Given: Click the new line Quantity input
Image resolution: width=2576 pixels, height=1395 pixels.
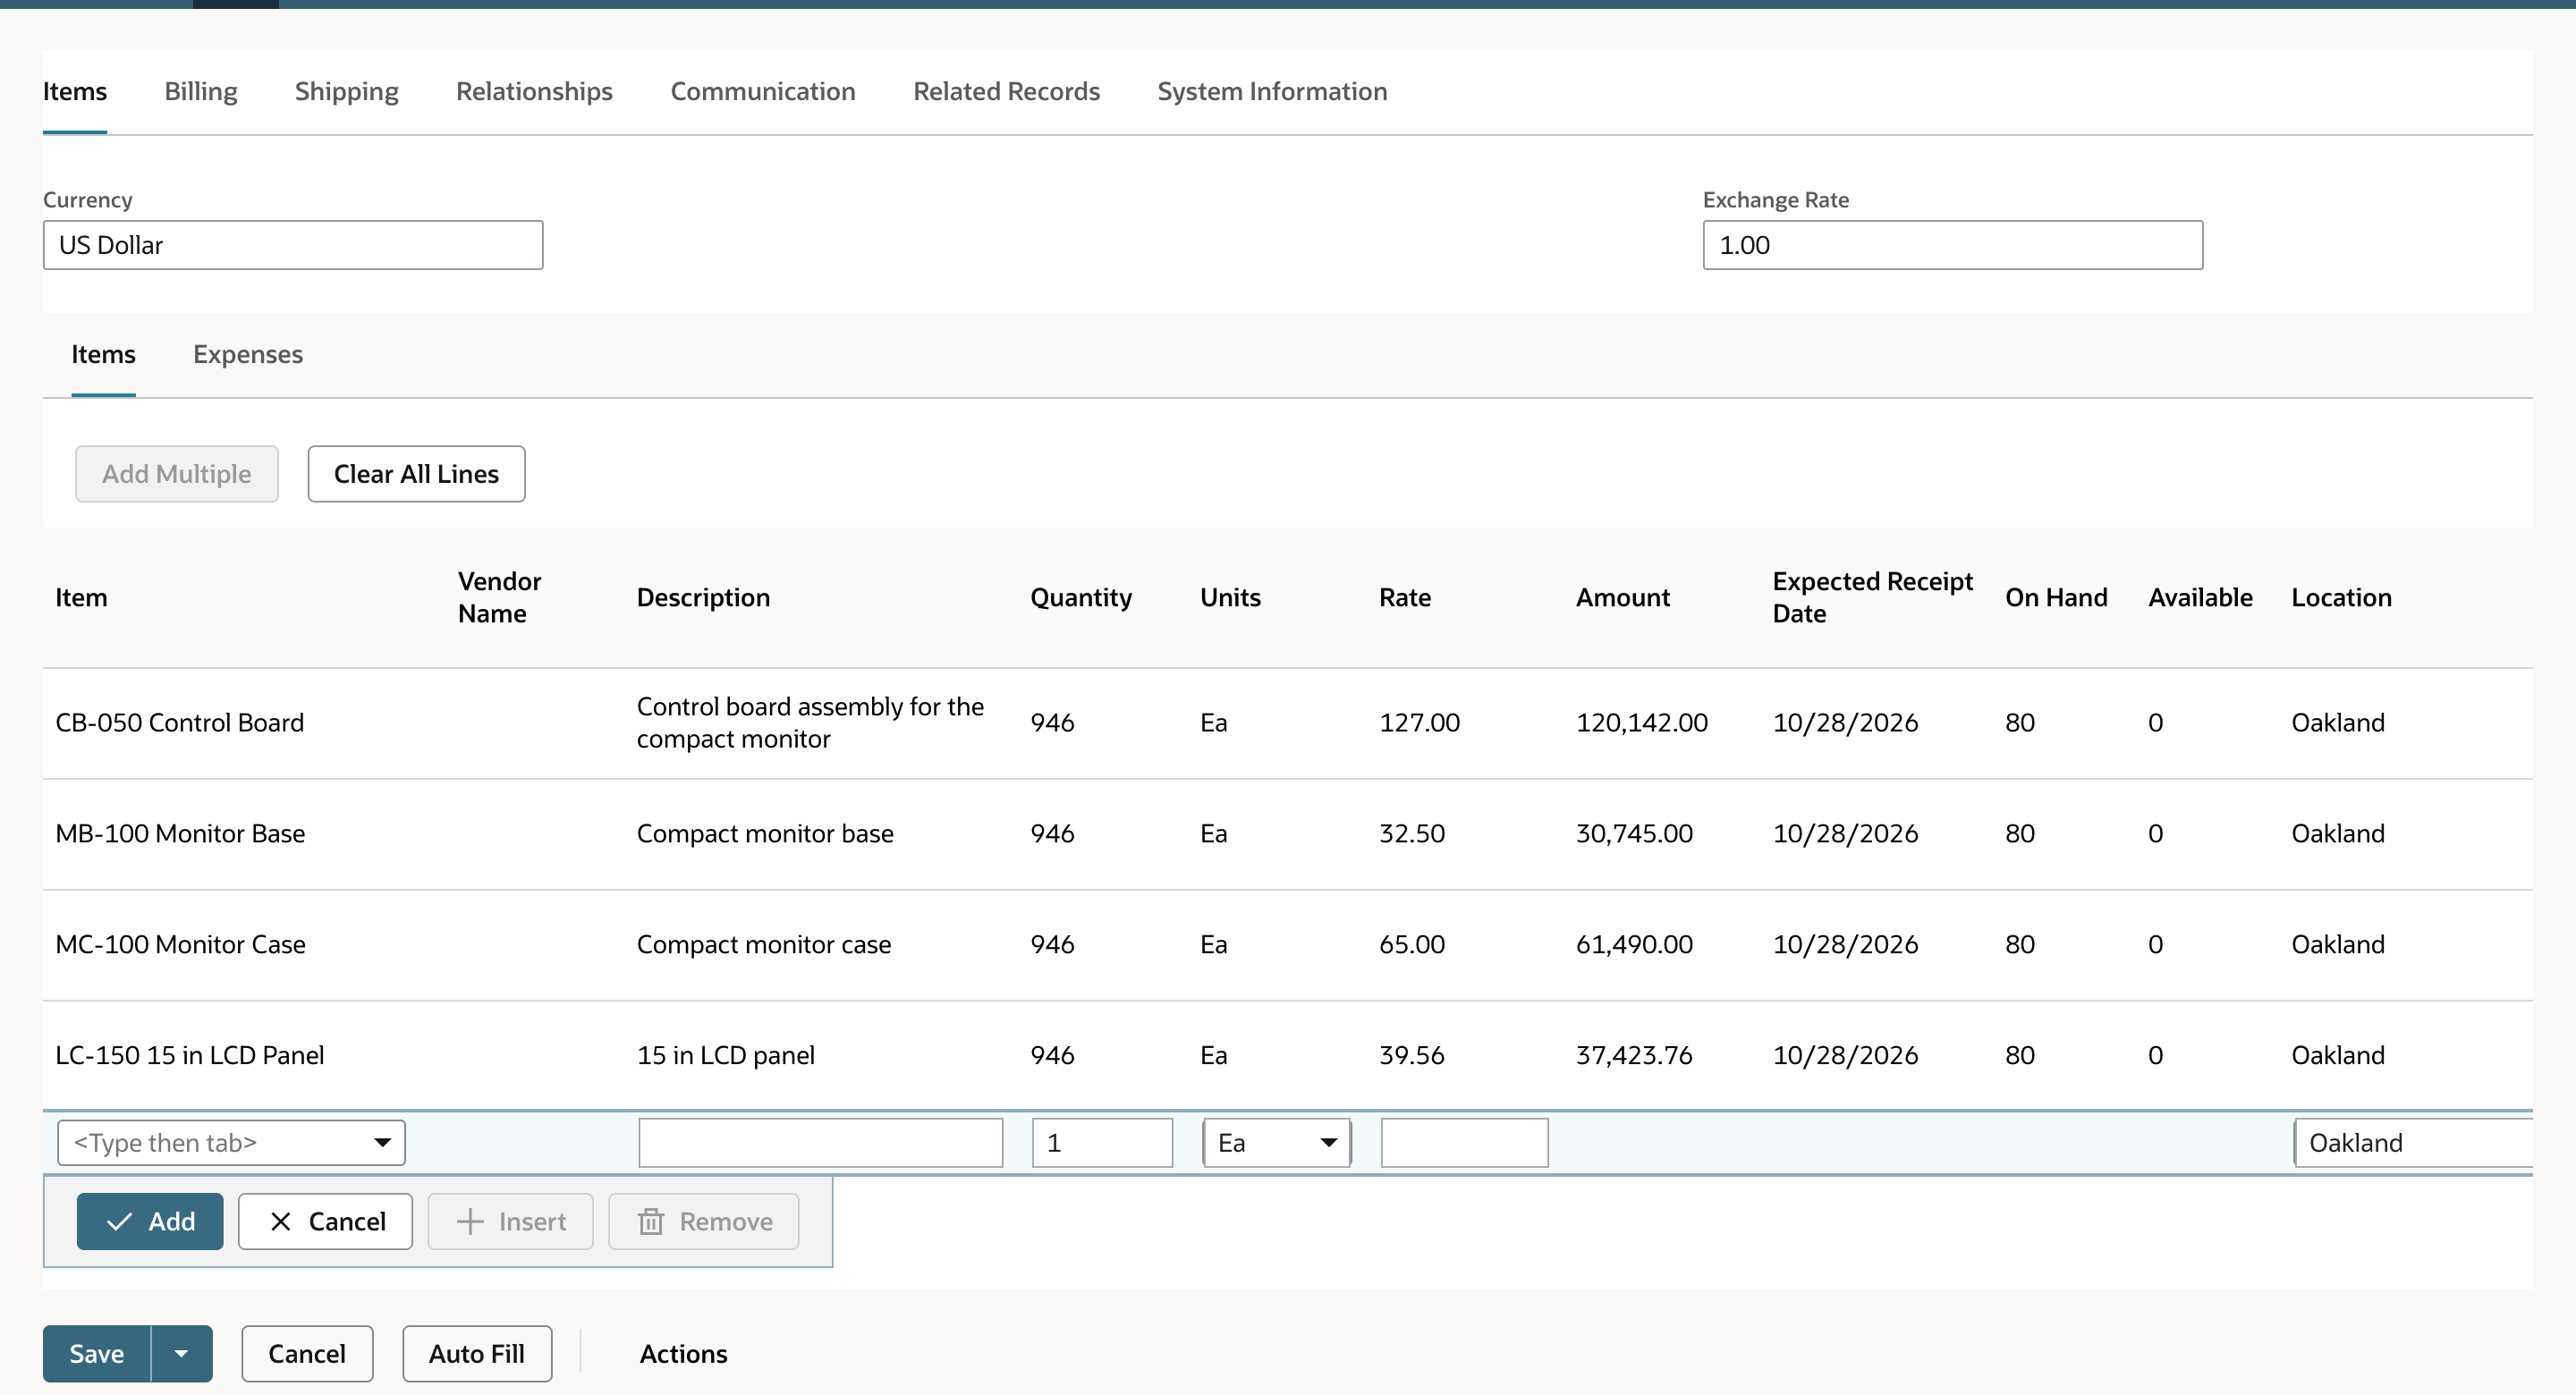Looking at the screenshot, I should tap(1102, 1143).
